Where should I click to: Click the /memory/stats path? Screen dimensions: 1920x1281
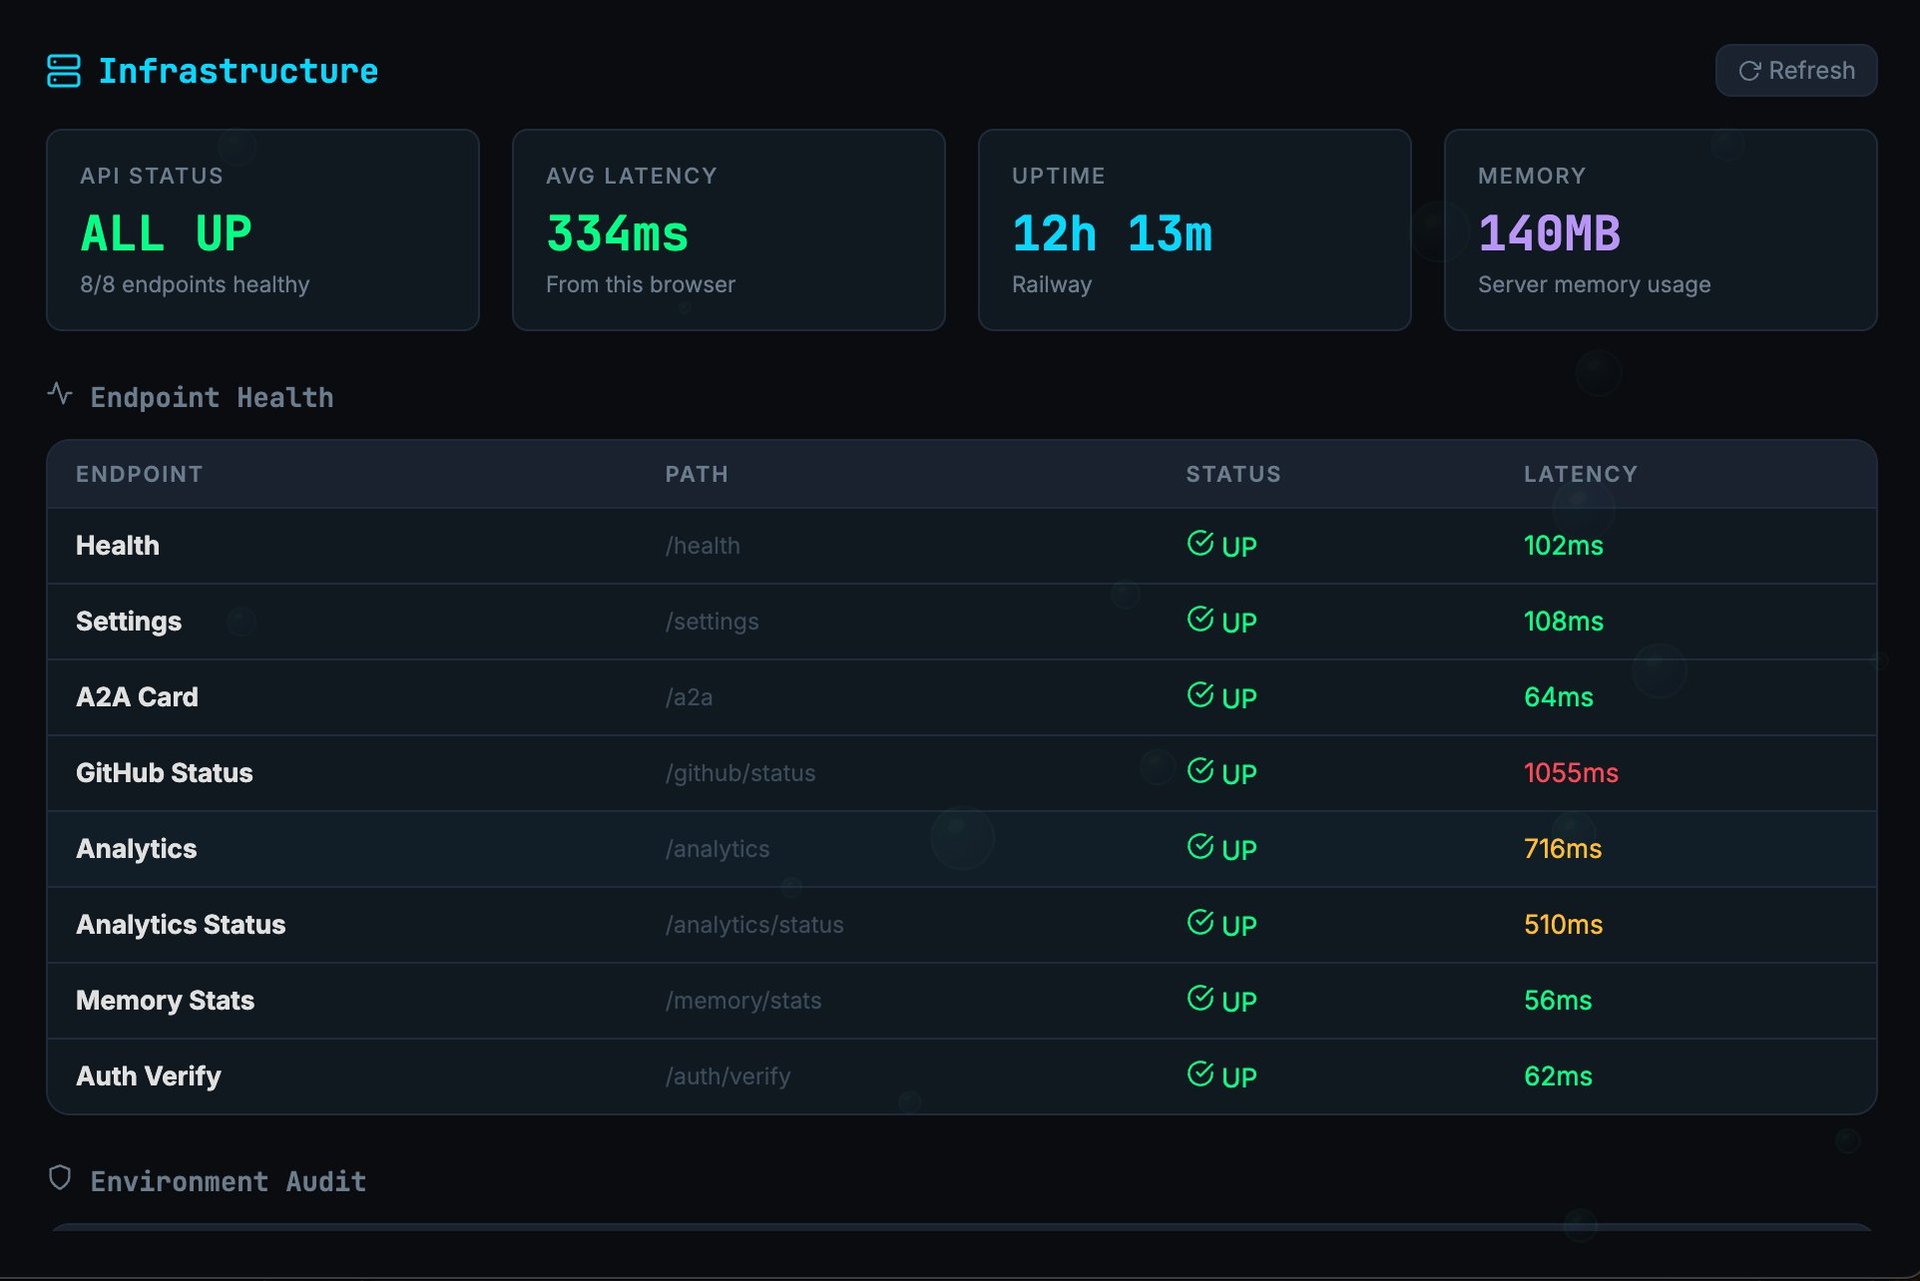coord(743,1001)
